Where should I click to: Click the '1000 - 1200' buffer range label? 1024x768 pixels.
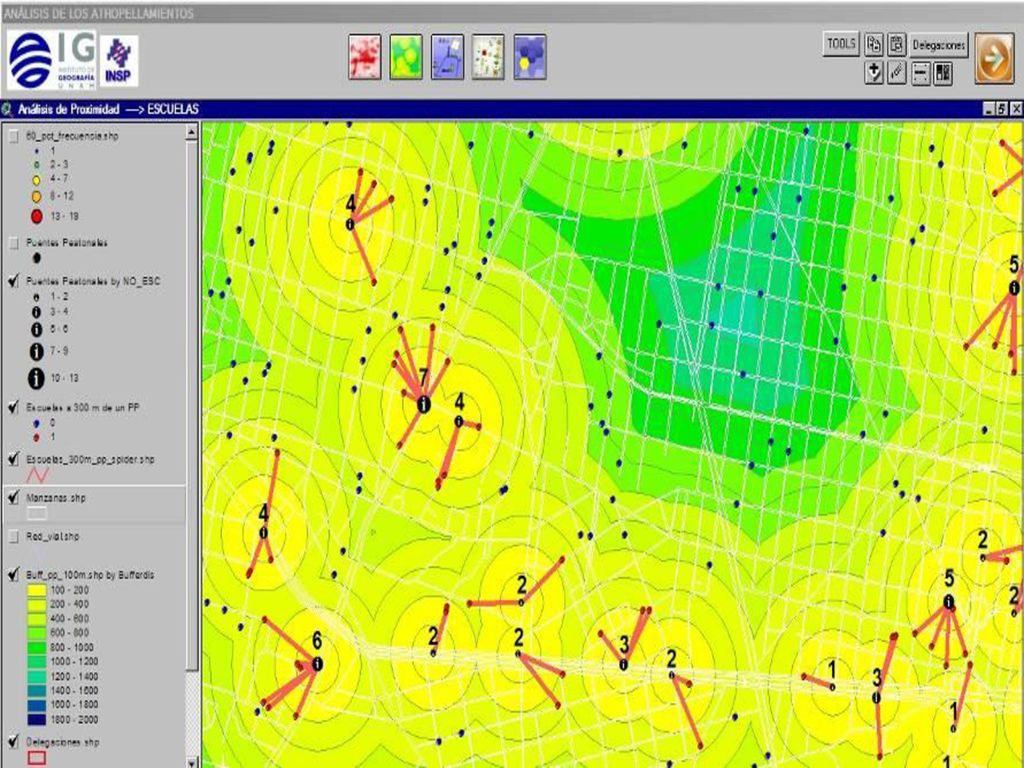click(74, 662)
